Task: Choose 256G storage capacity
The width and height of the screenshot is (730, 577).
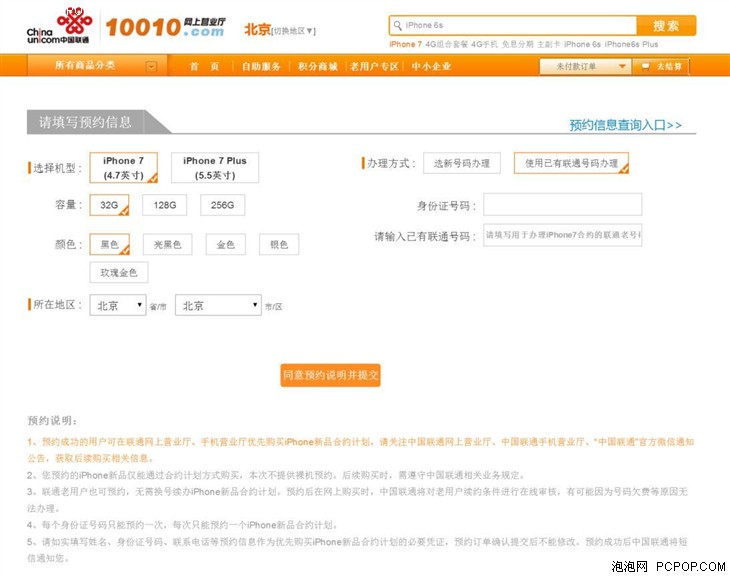Action: coord(223,205)
